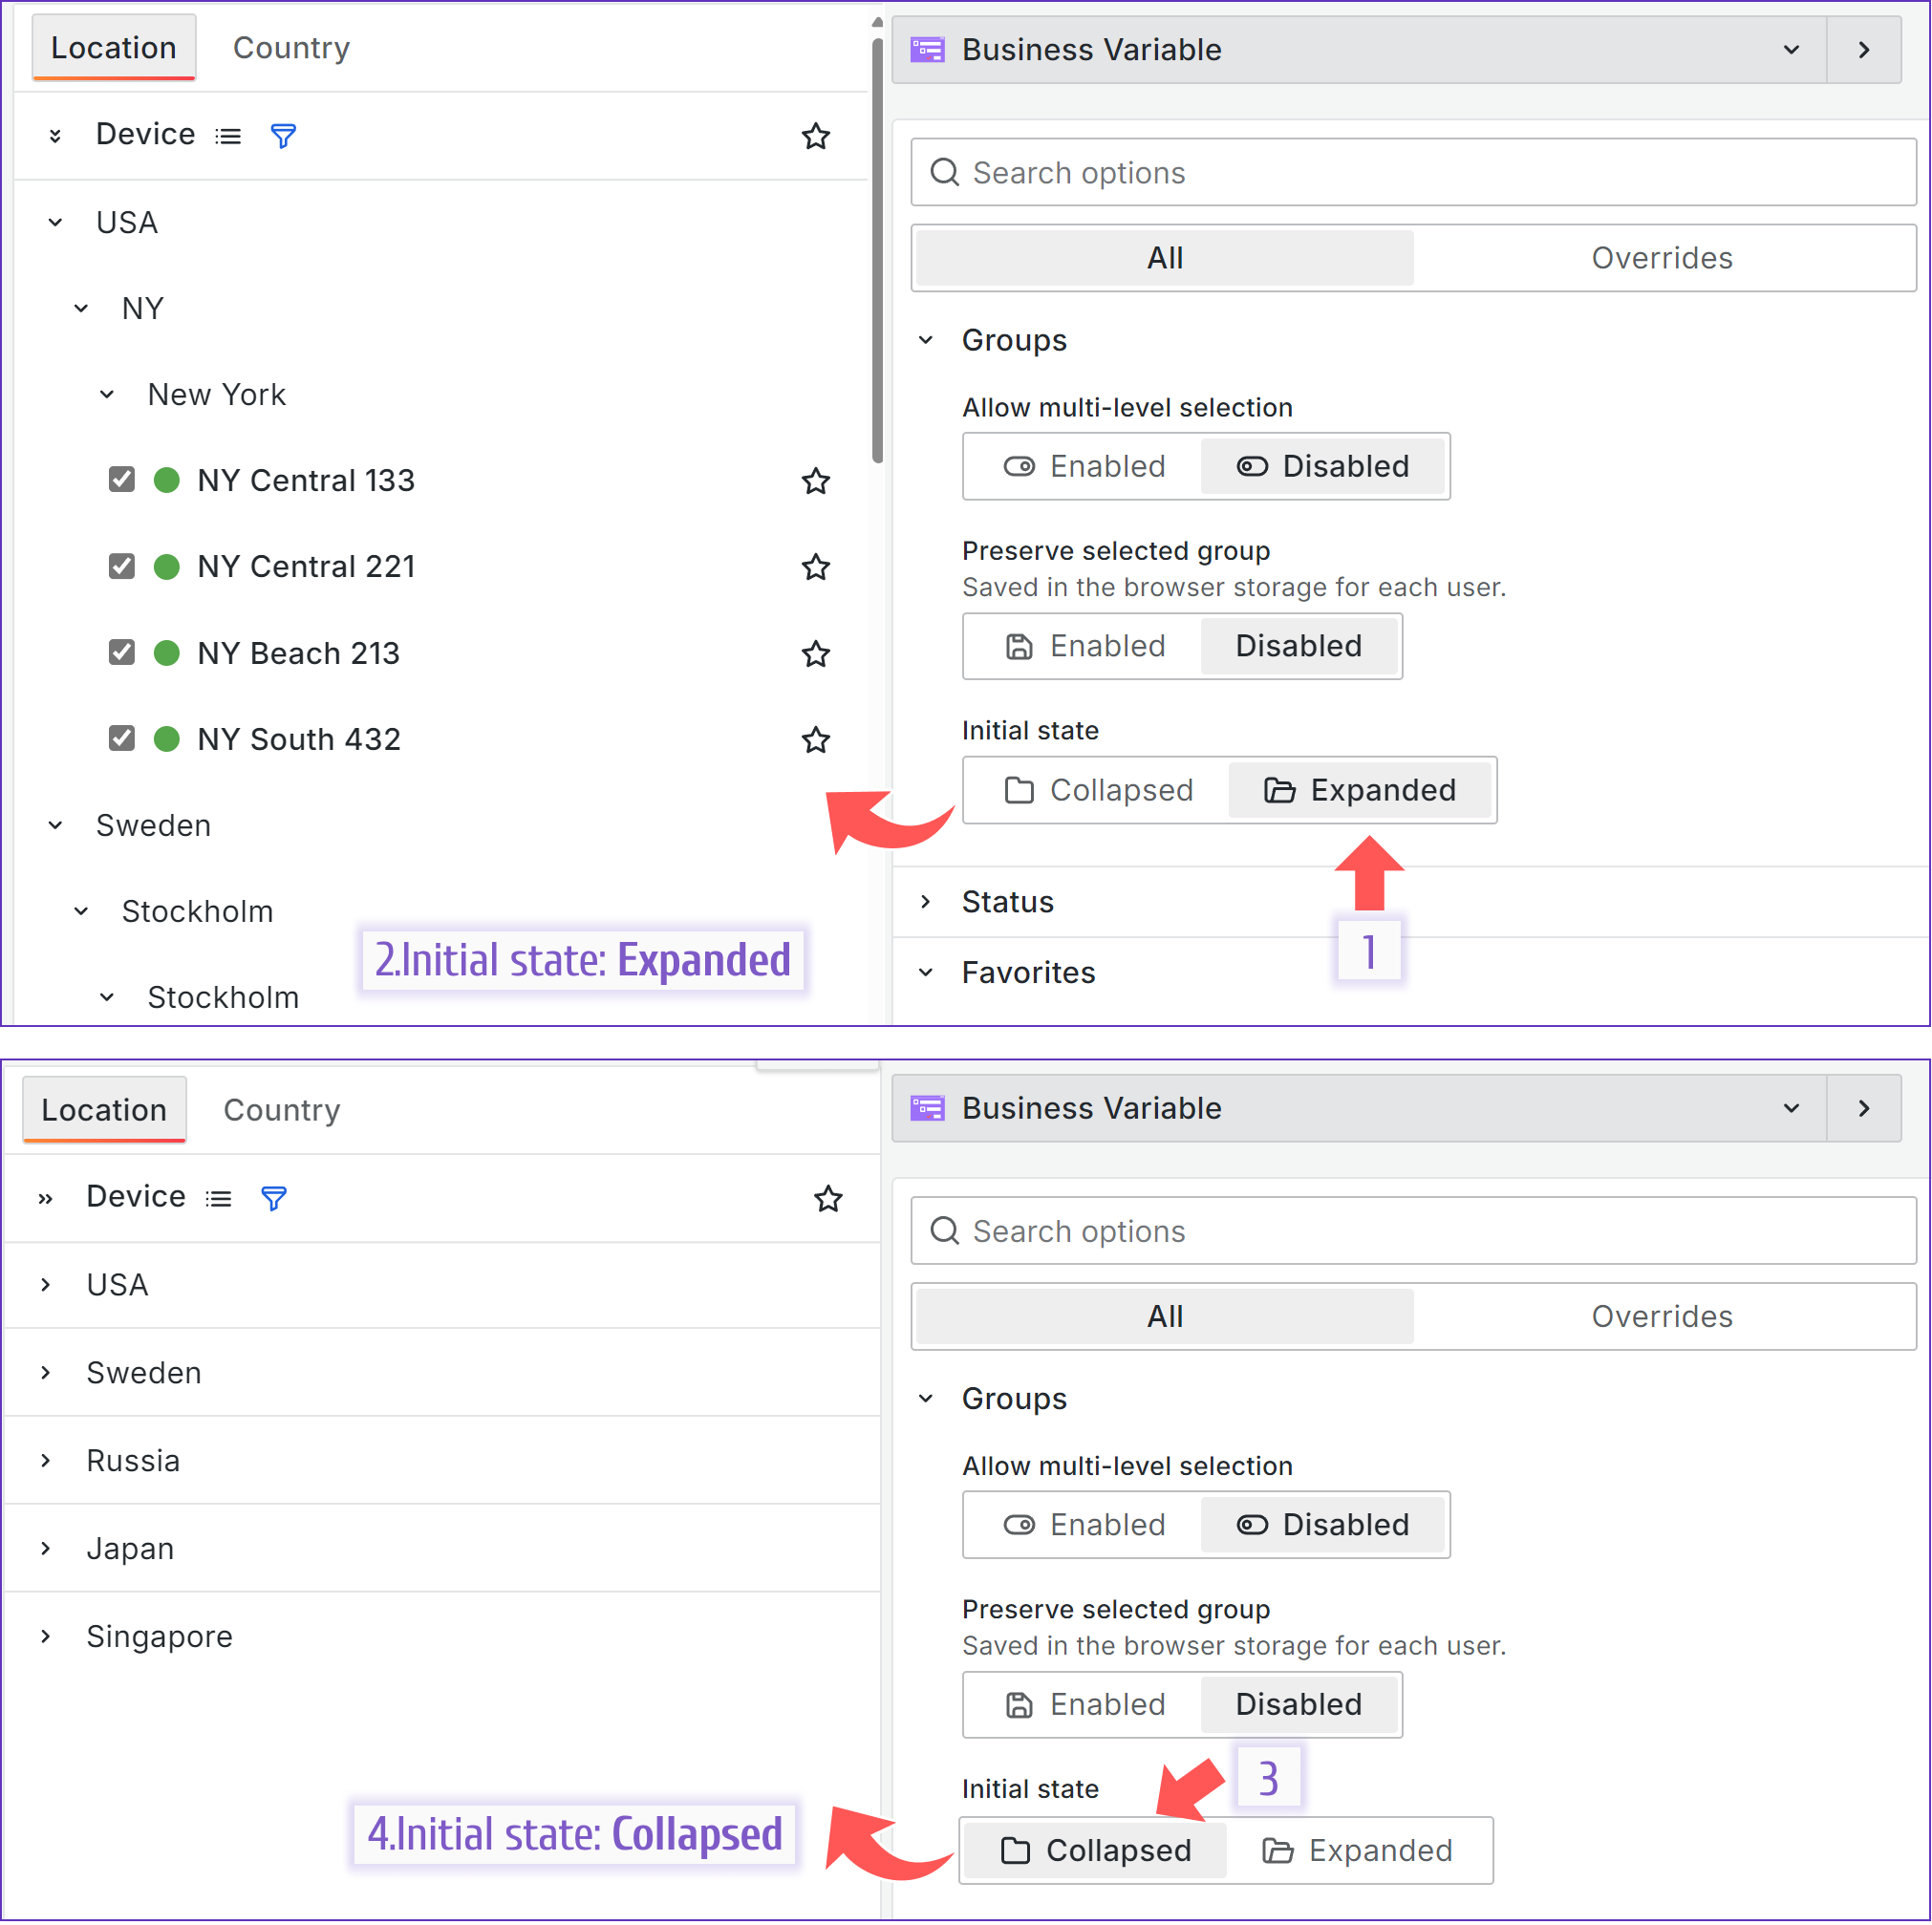Image resolution: width=1932 pixels, height=1925 pixels.
Task: Click the forward arrow icon on Business Variable
Action: point(1867,48)
